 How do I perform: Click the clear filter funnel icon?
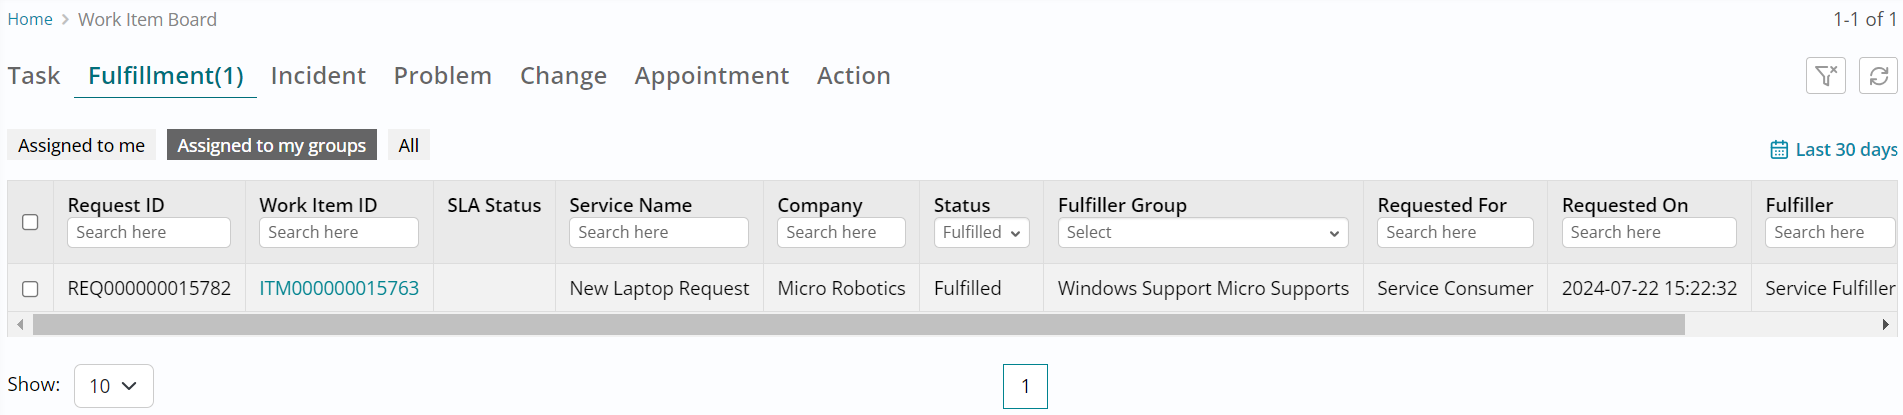(x=1825, y=76)
